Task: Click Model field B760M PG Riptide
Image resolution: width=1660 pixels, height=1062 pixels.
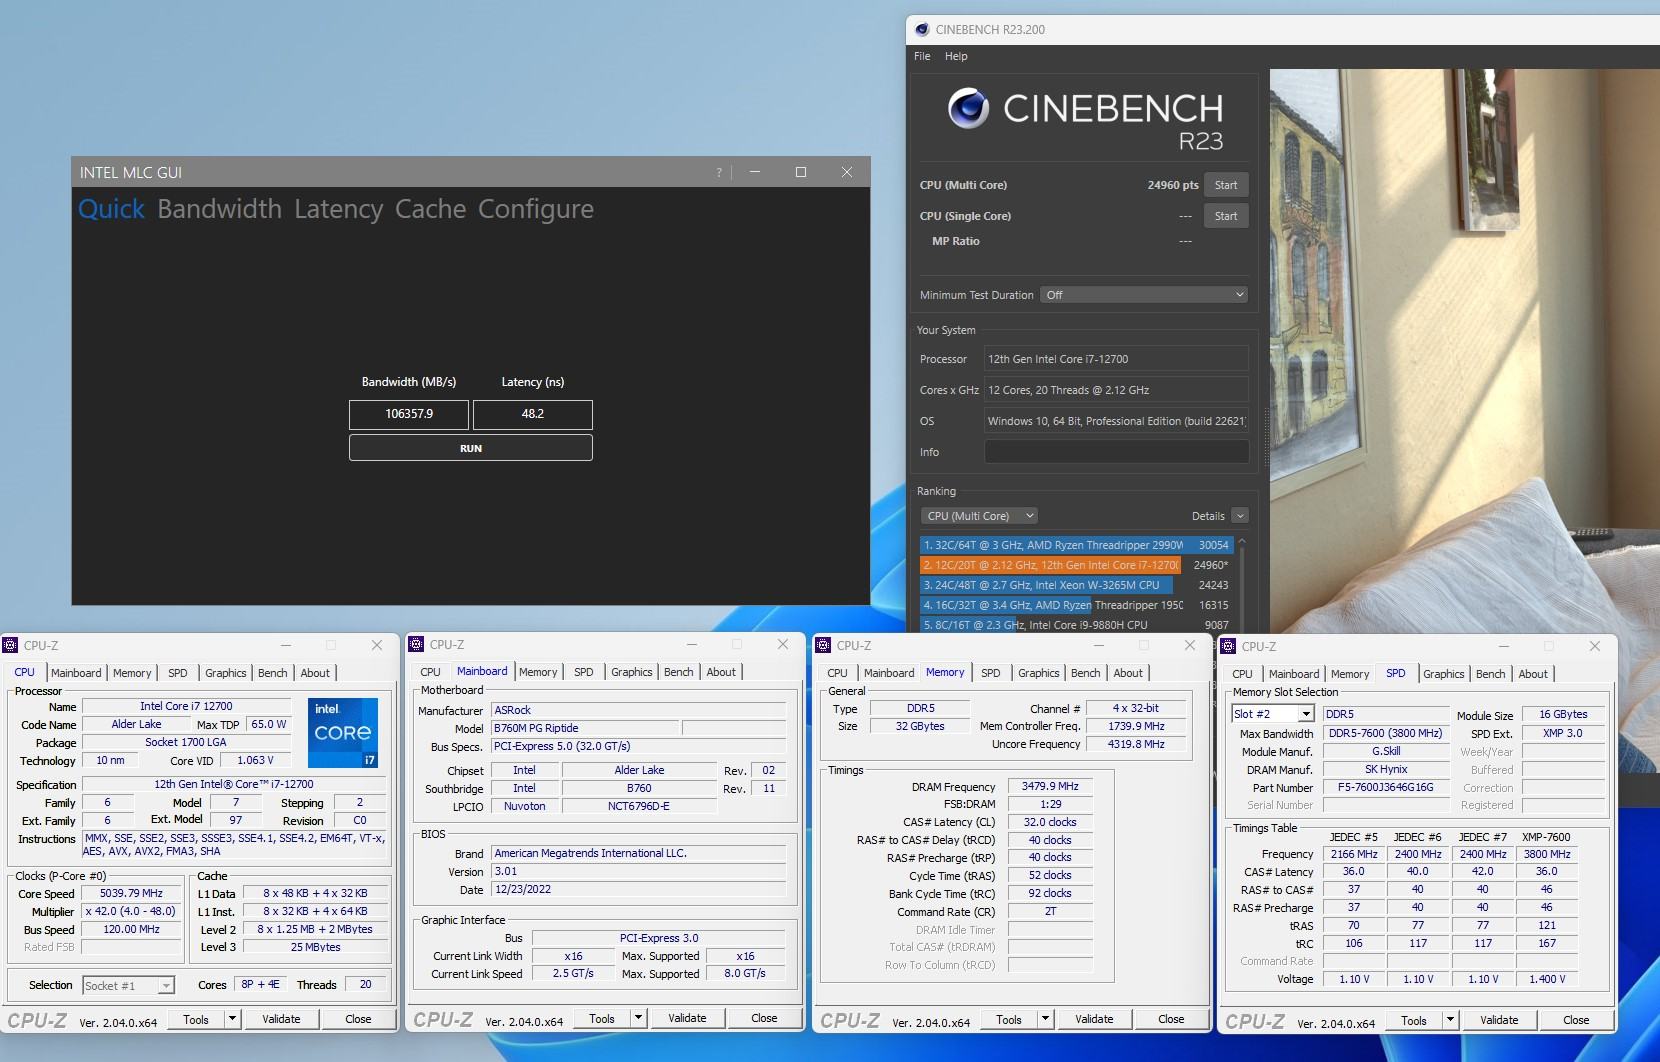Action: pyautogui.click(x=585, y=729)
